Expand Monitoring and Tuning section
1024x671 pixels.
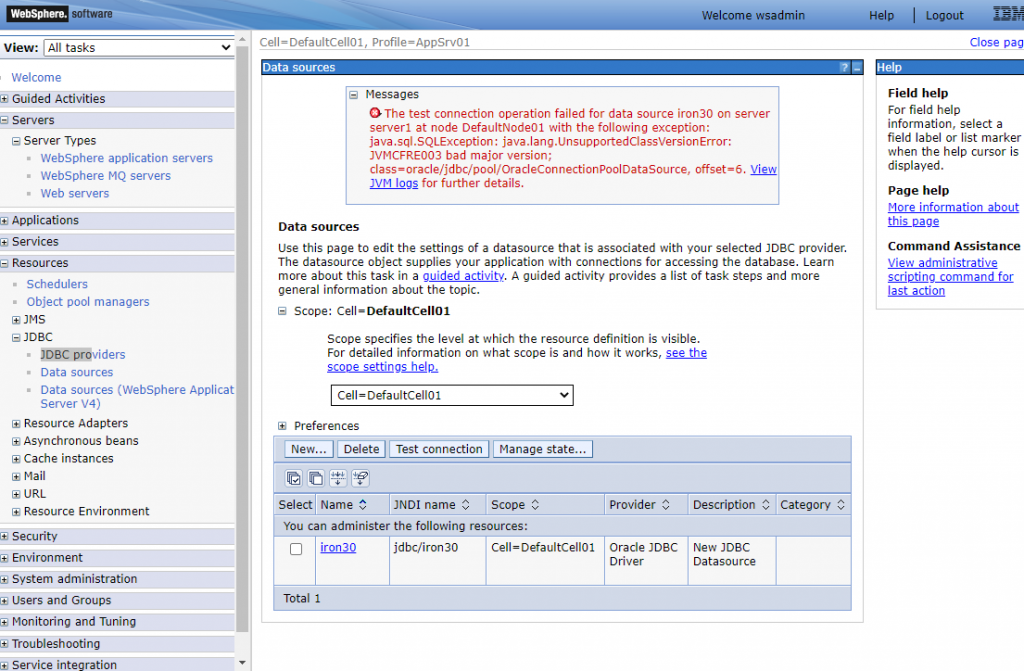pos(5,622)
